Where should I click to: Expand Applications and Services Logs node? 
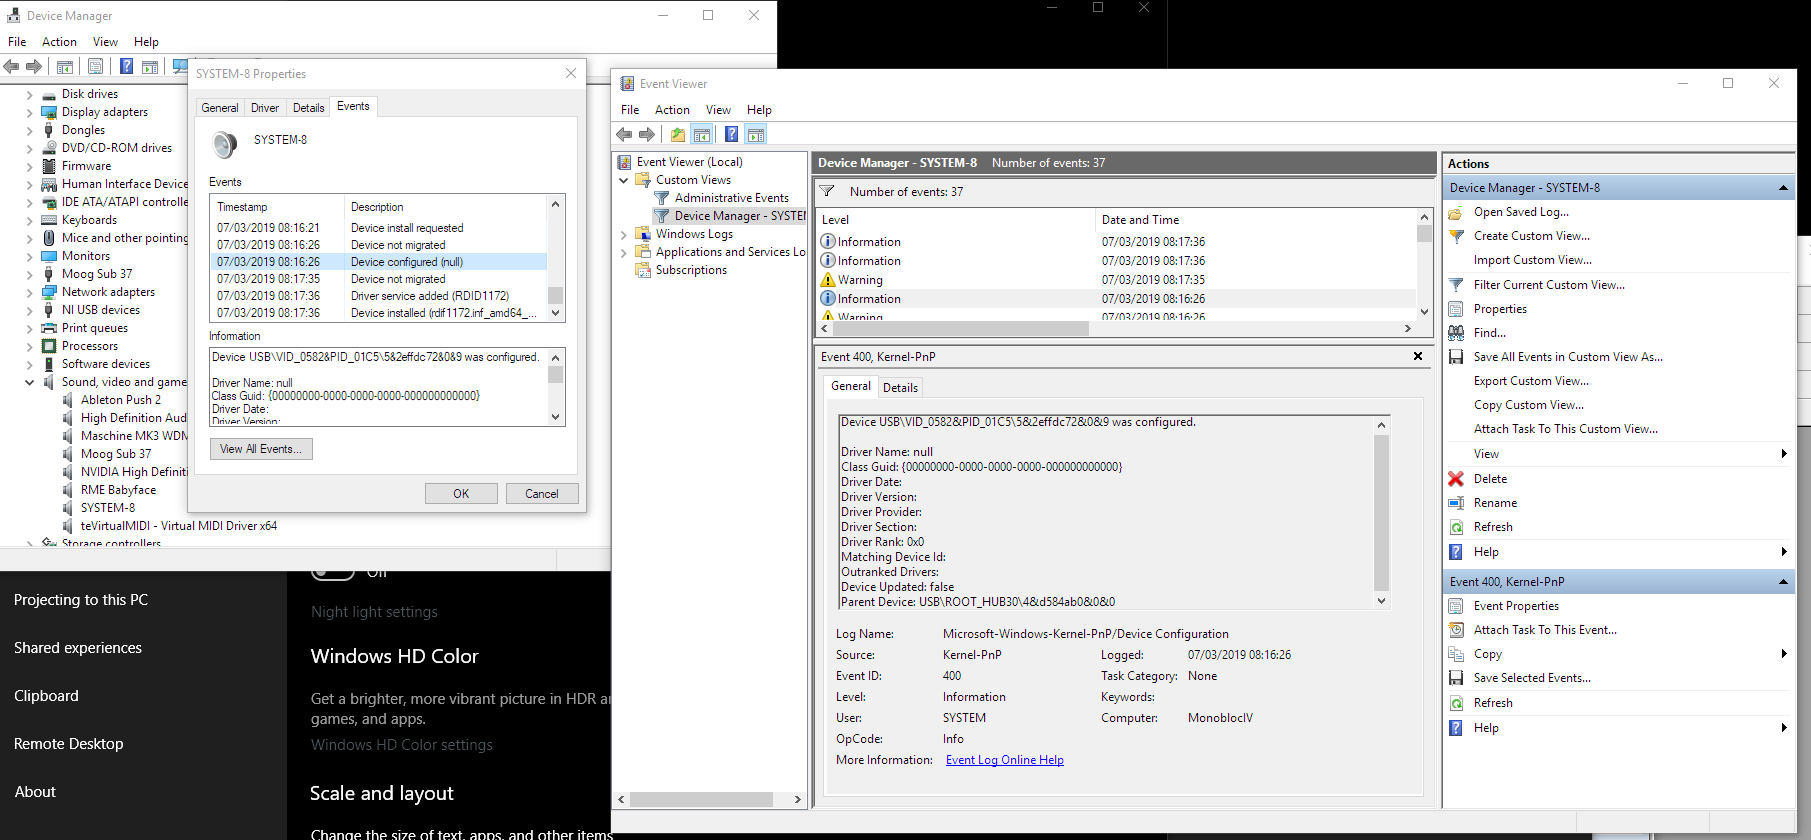624,252
